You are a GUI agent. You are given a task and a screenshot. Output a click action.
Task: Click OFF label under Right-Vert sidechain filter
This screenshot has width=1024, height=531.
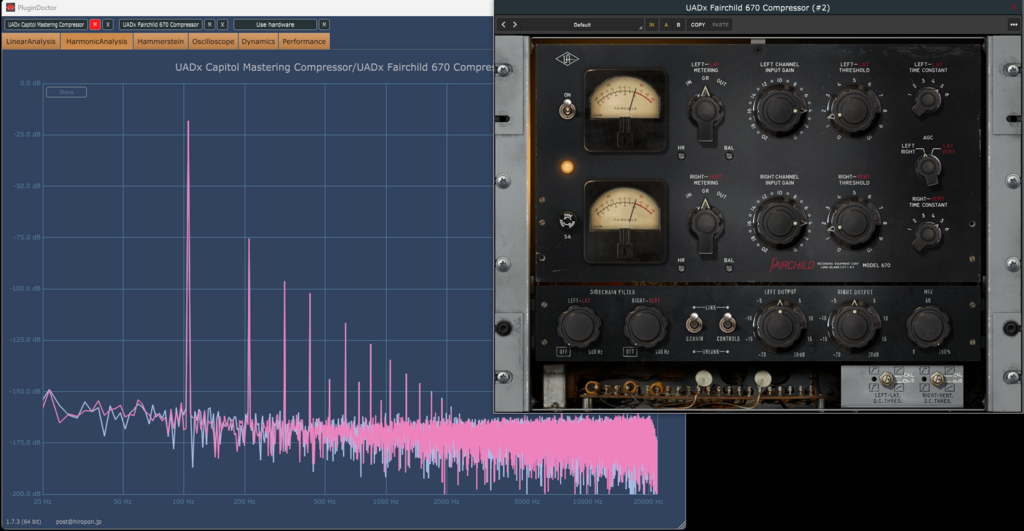(x=630, y=351)
